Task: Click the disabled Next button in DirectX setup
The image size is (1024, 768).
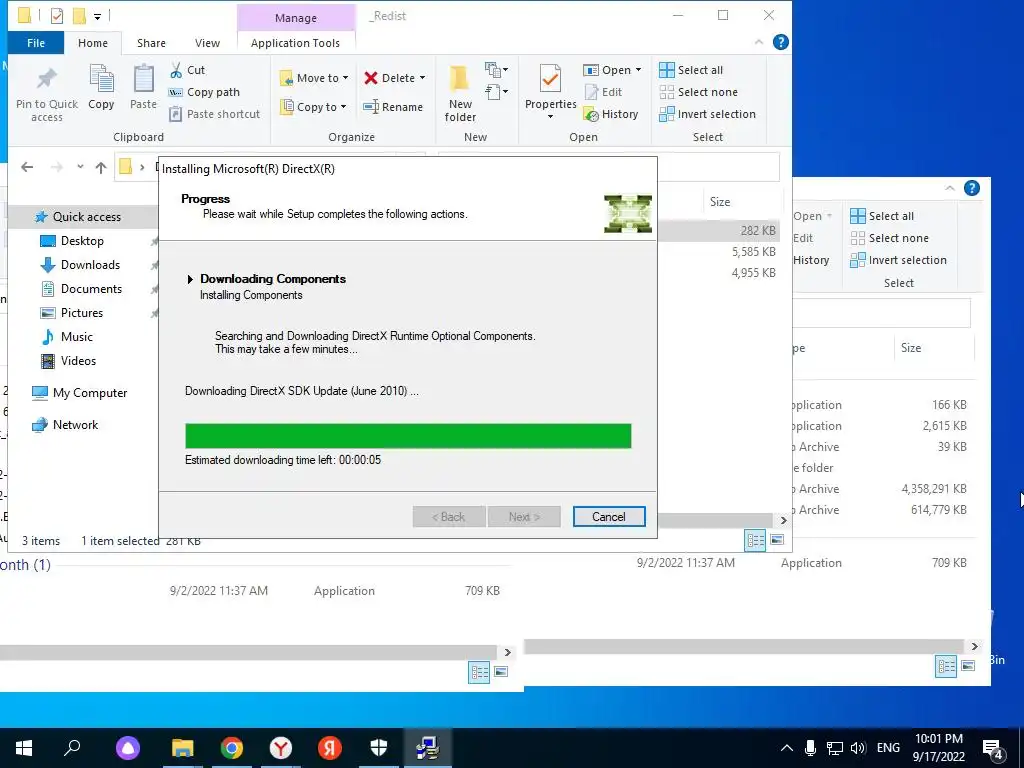Action: (x=524, y=517)
